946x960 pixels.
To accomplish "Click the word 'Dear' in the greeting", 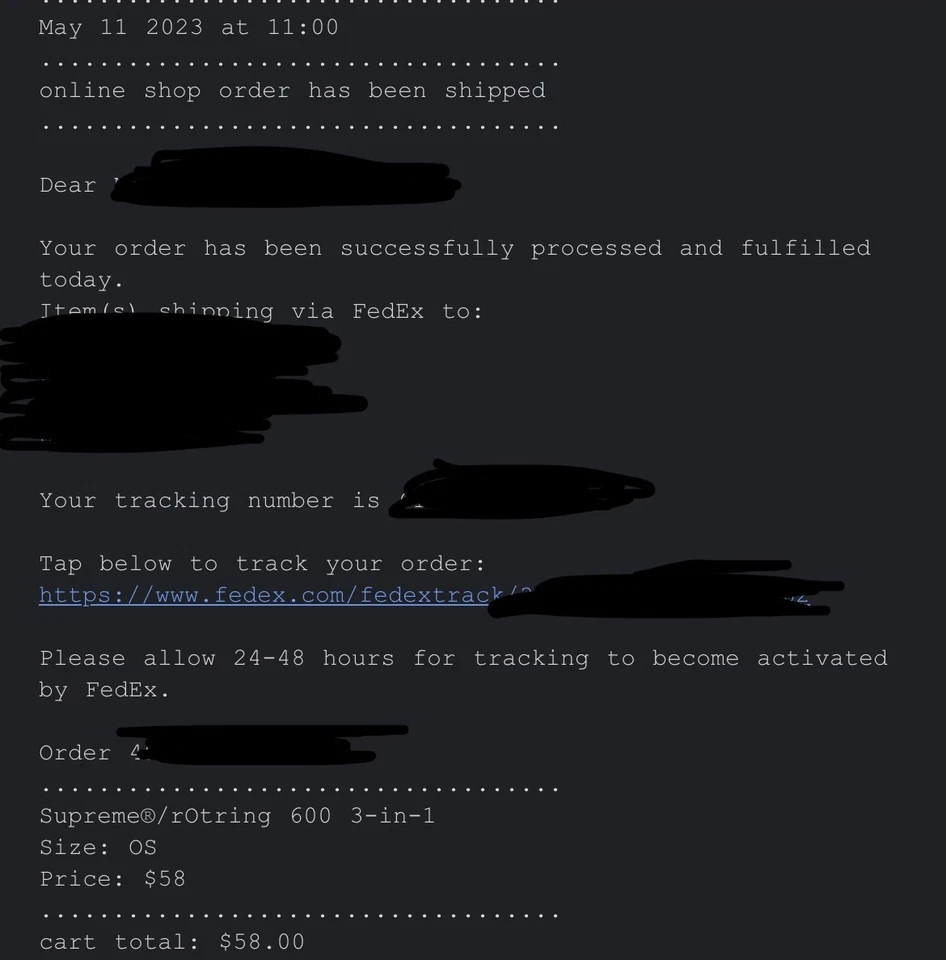I will (x=67, y=186).
